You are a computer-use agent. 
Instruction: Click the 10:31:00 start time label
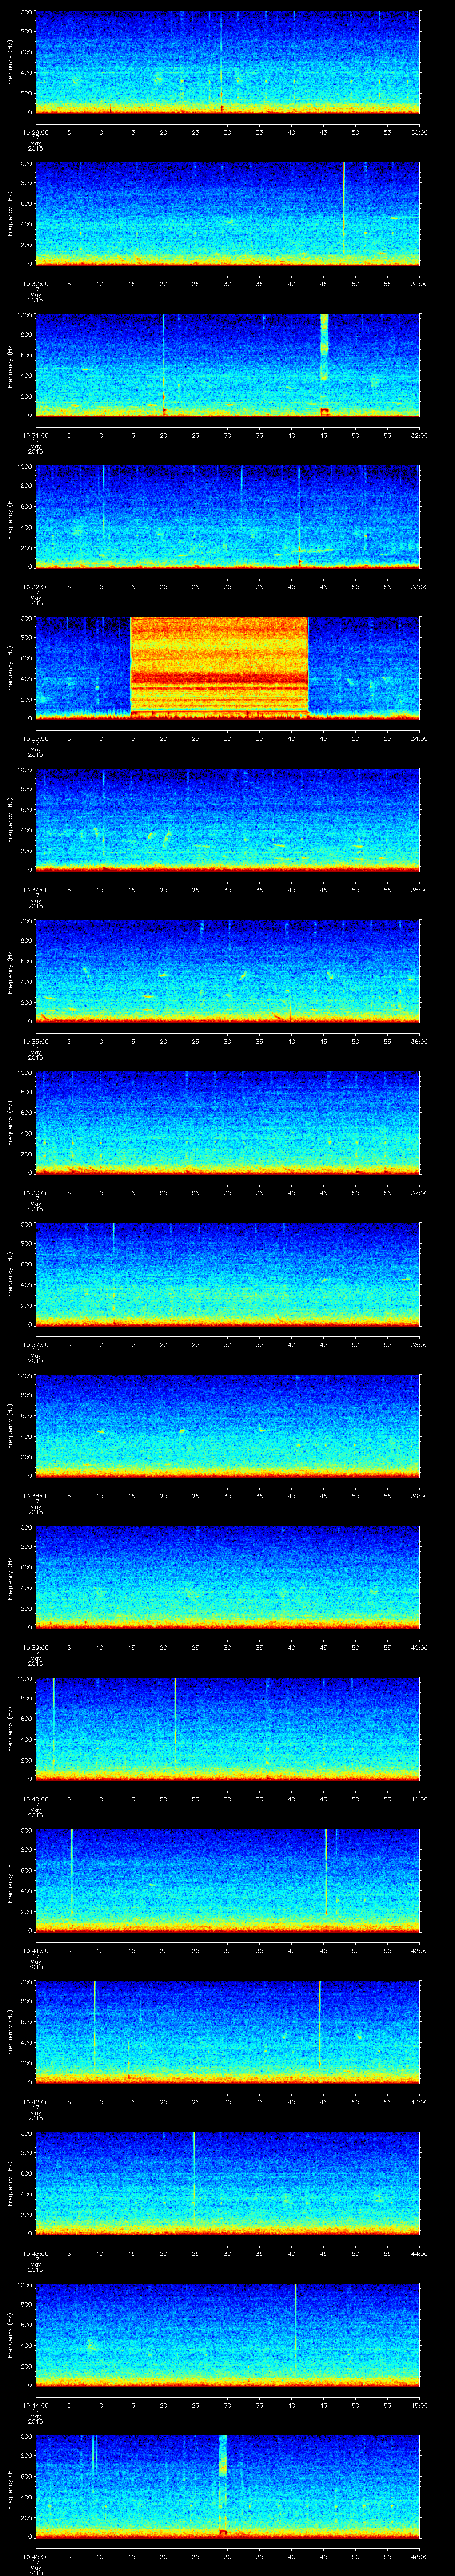35,435
